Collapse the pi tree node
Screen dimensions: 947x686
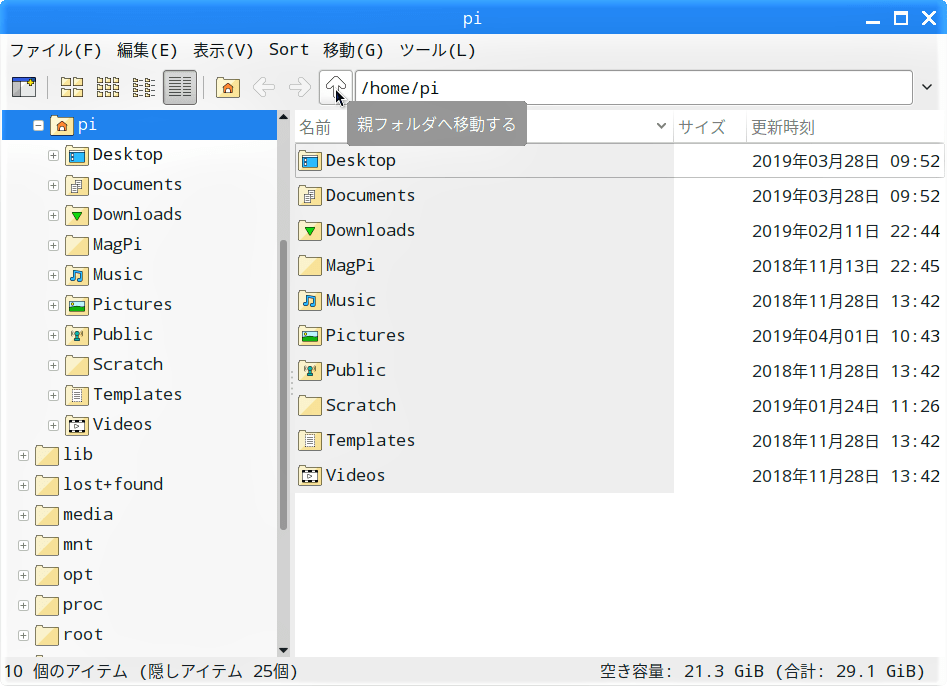pyautogui.click(x=39, y=126)
